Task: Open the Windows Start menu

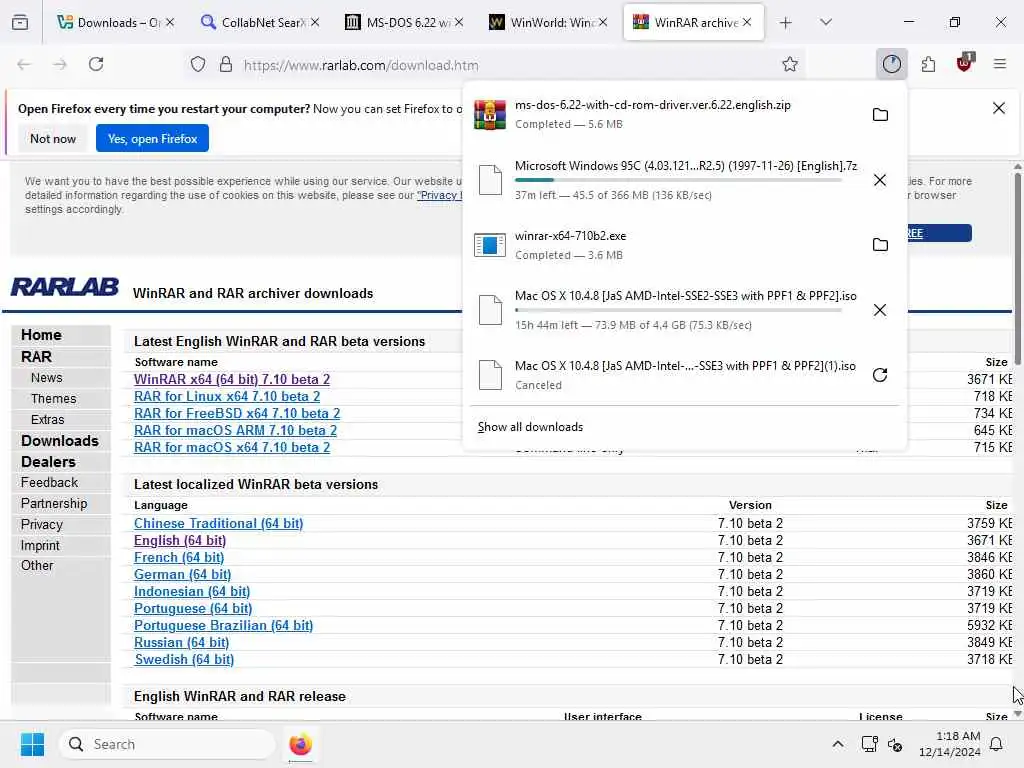Action: click(x=33, y=744)
